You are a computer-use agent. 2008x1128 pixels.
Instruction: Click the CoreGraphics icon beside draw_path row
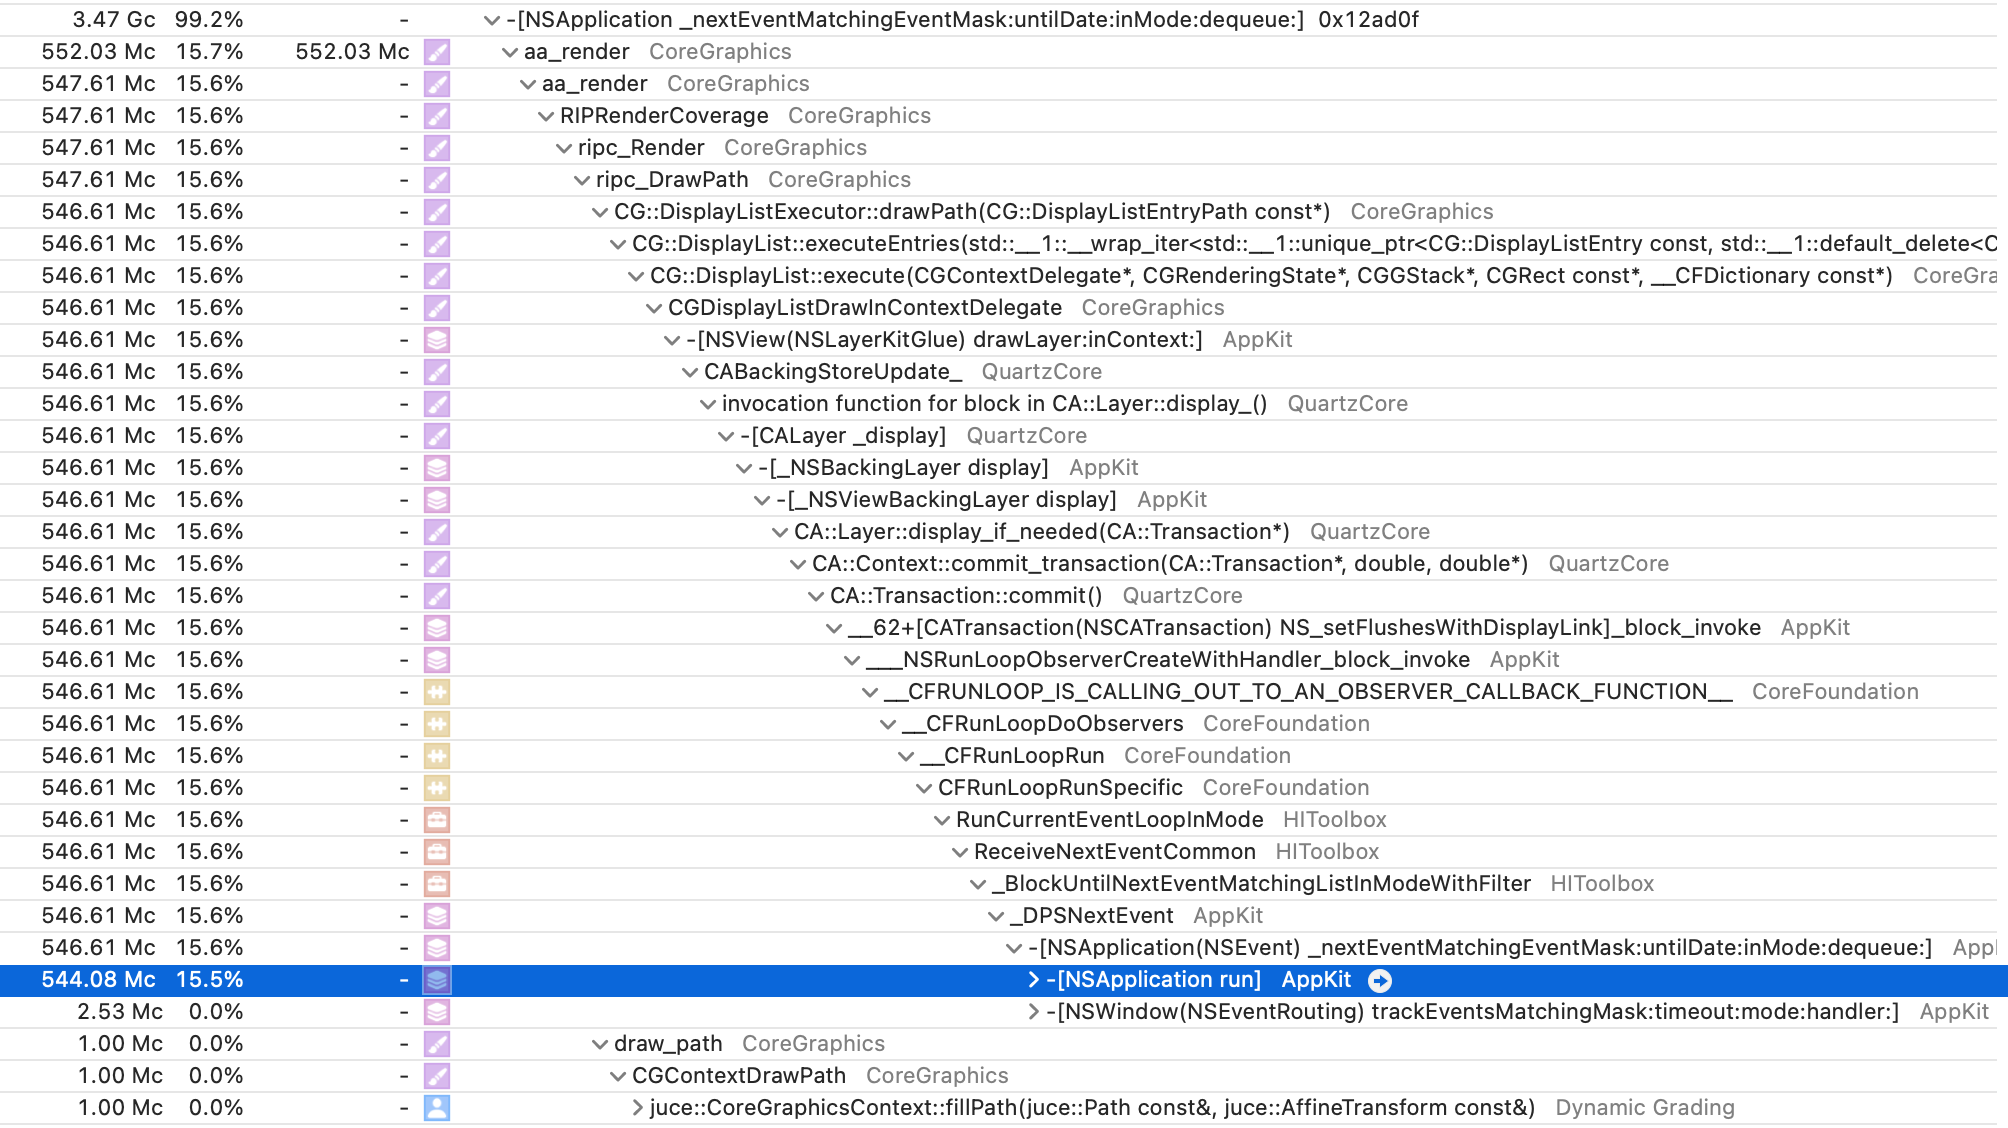[437, 1044]
